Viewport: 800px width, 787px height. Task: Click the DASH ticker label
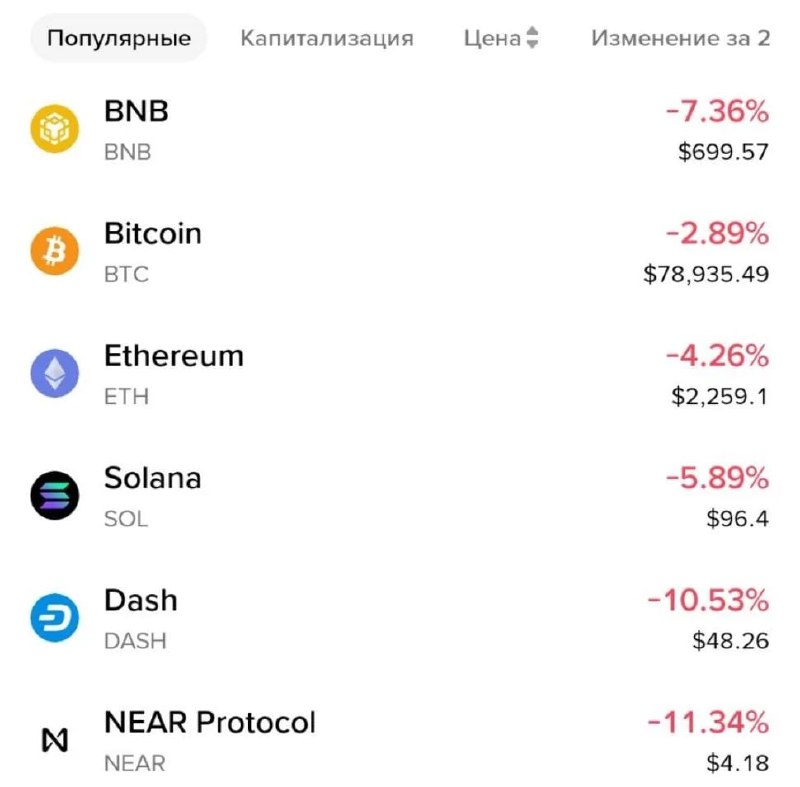135,641
